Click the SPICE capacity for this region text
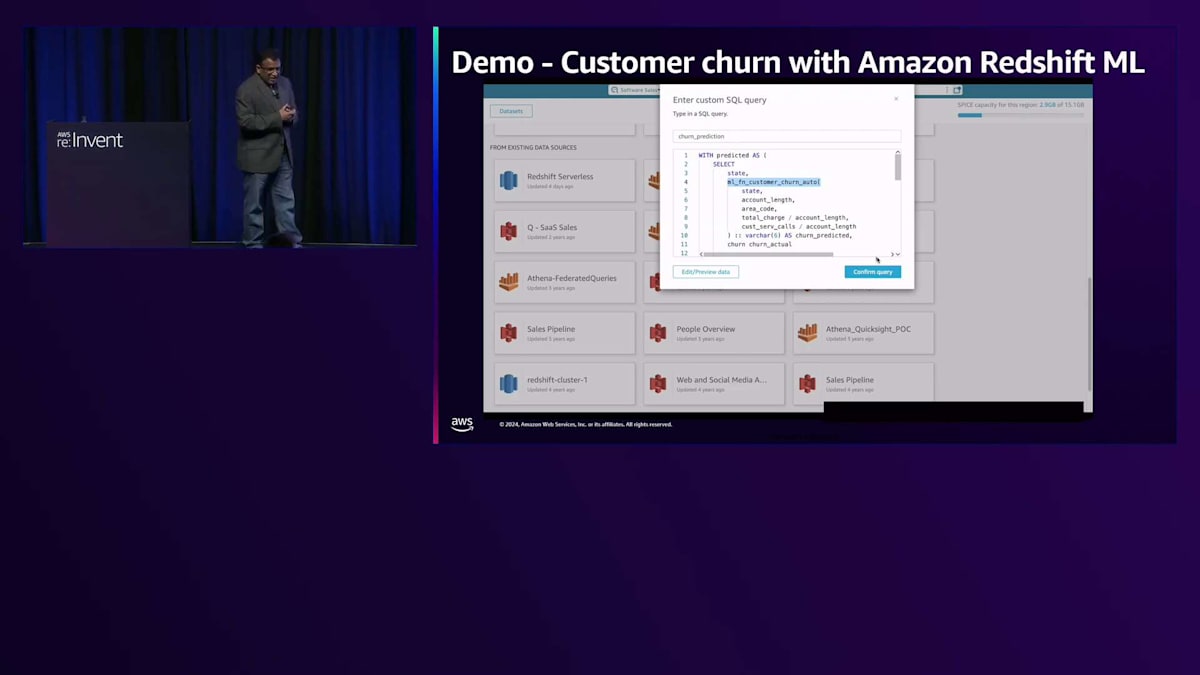 click(1020, 104)
